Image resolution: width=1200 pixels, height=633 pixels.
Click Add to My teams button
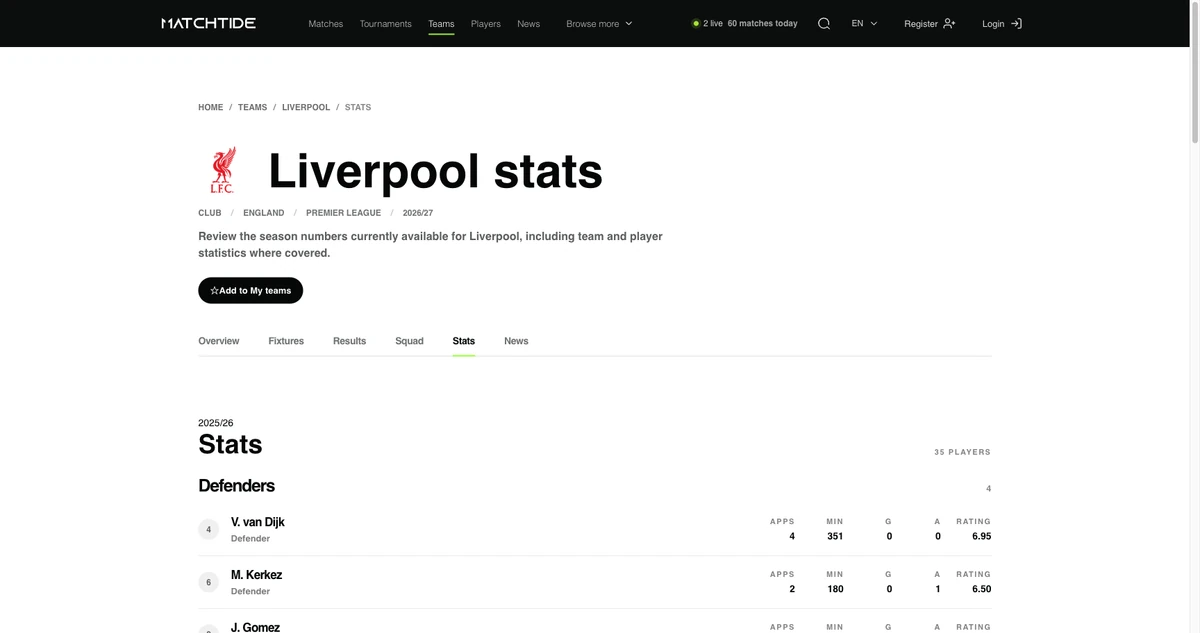pyautogui.click(x=251, y=290)
